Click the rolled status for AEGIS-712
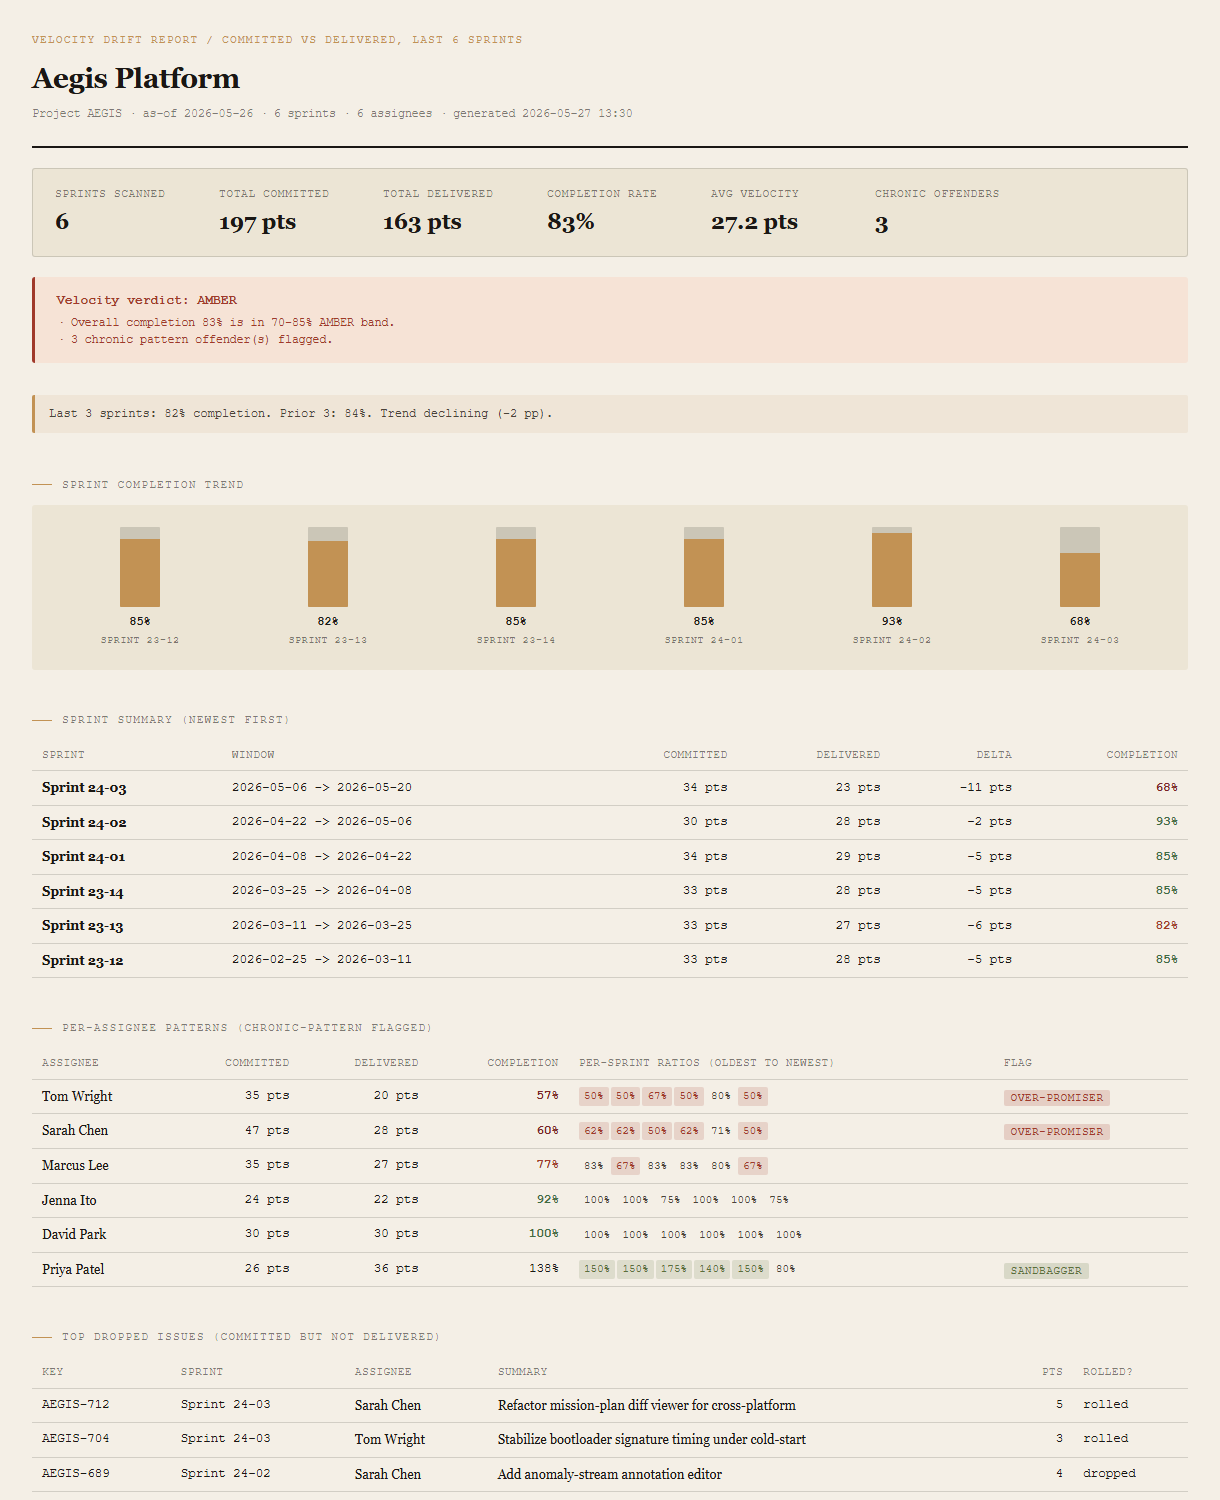 click(1105, 1405)
